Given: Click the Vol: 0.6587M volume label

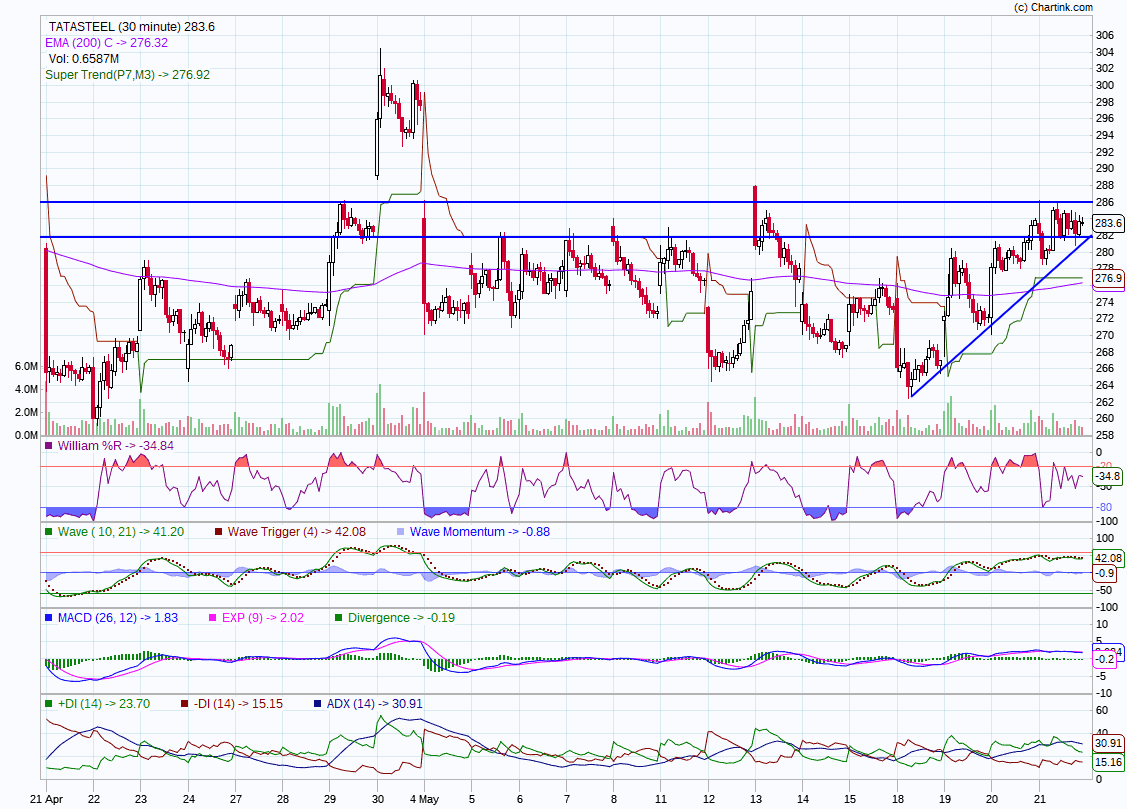Looking at the screenshot, I should [x=84, y=59].
